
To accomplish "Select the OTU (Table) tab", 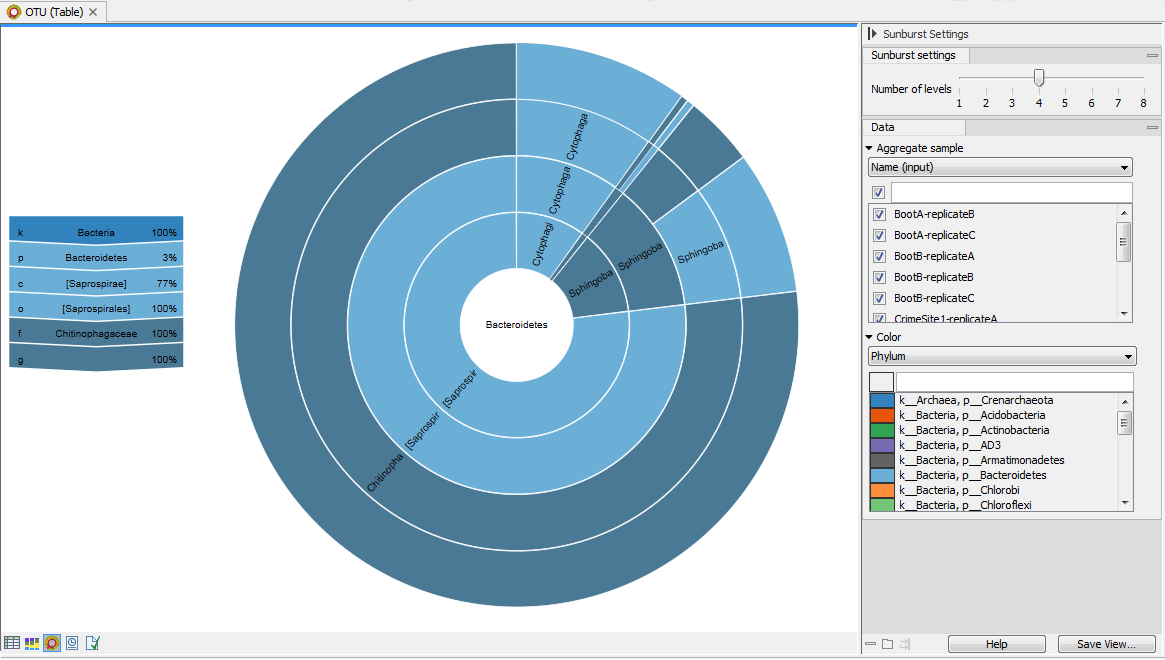I will pyautogui.click(x=52, y=12).
